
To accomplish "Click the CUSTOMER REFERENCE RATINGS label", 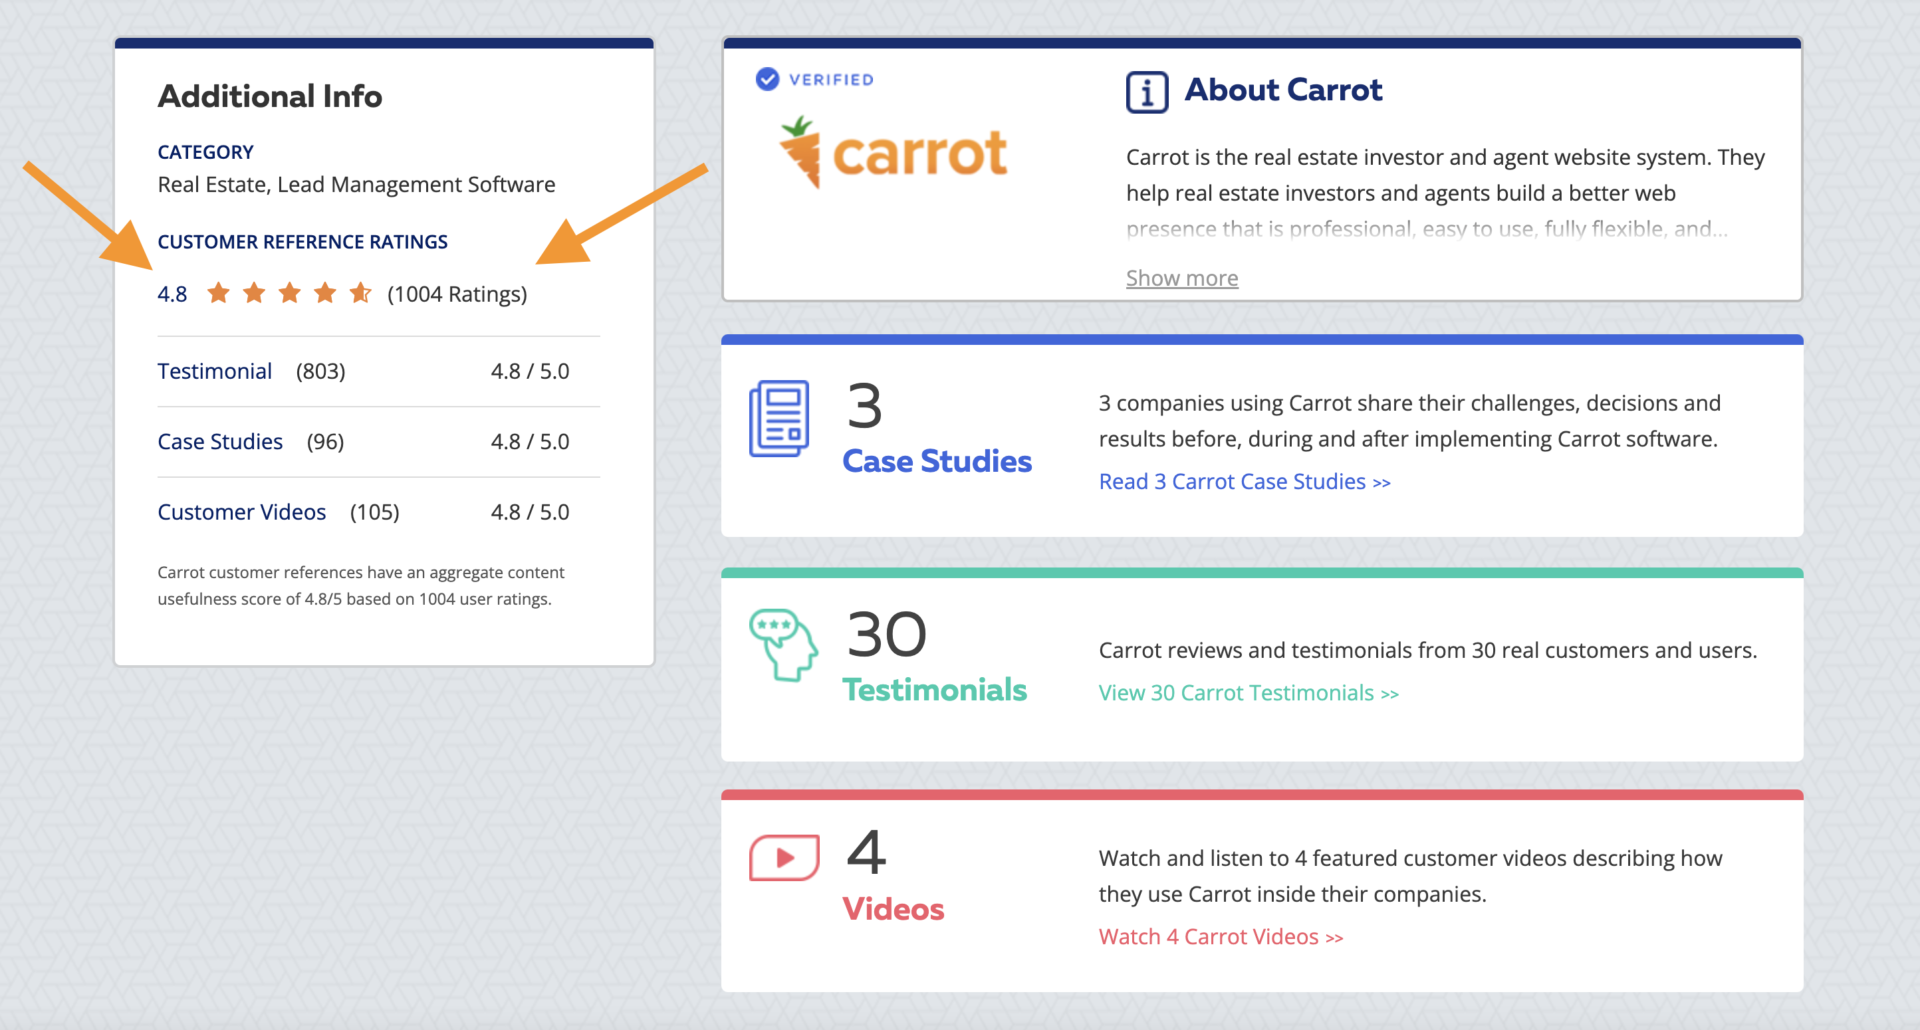I will pyautogui.click(x=303, y=242).
